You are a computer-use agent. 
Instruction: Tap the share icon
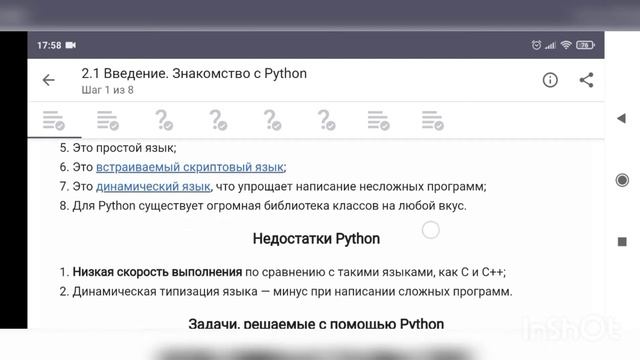pyautogui.click(x=587, y=80)
